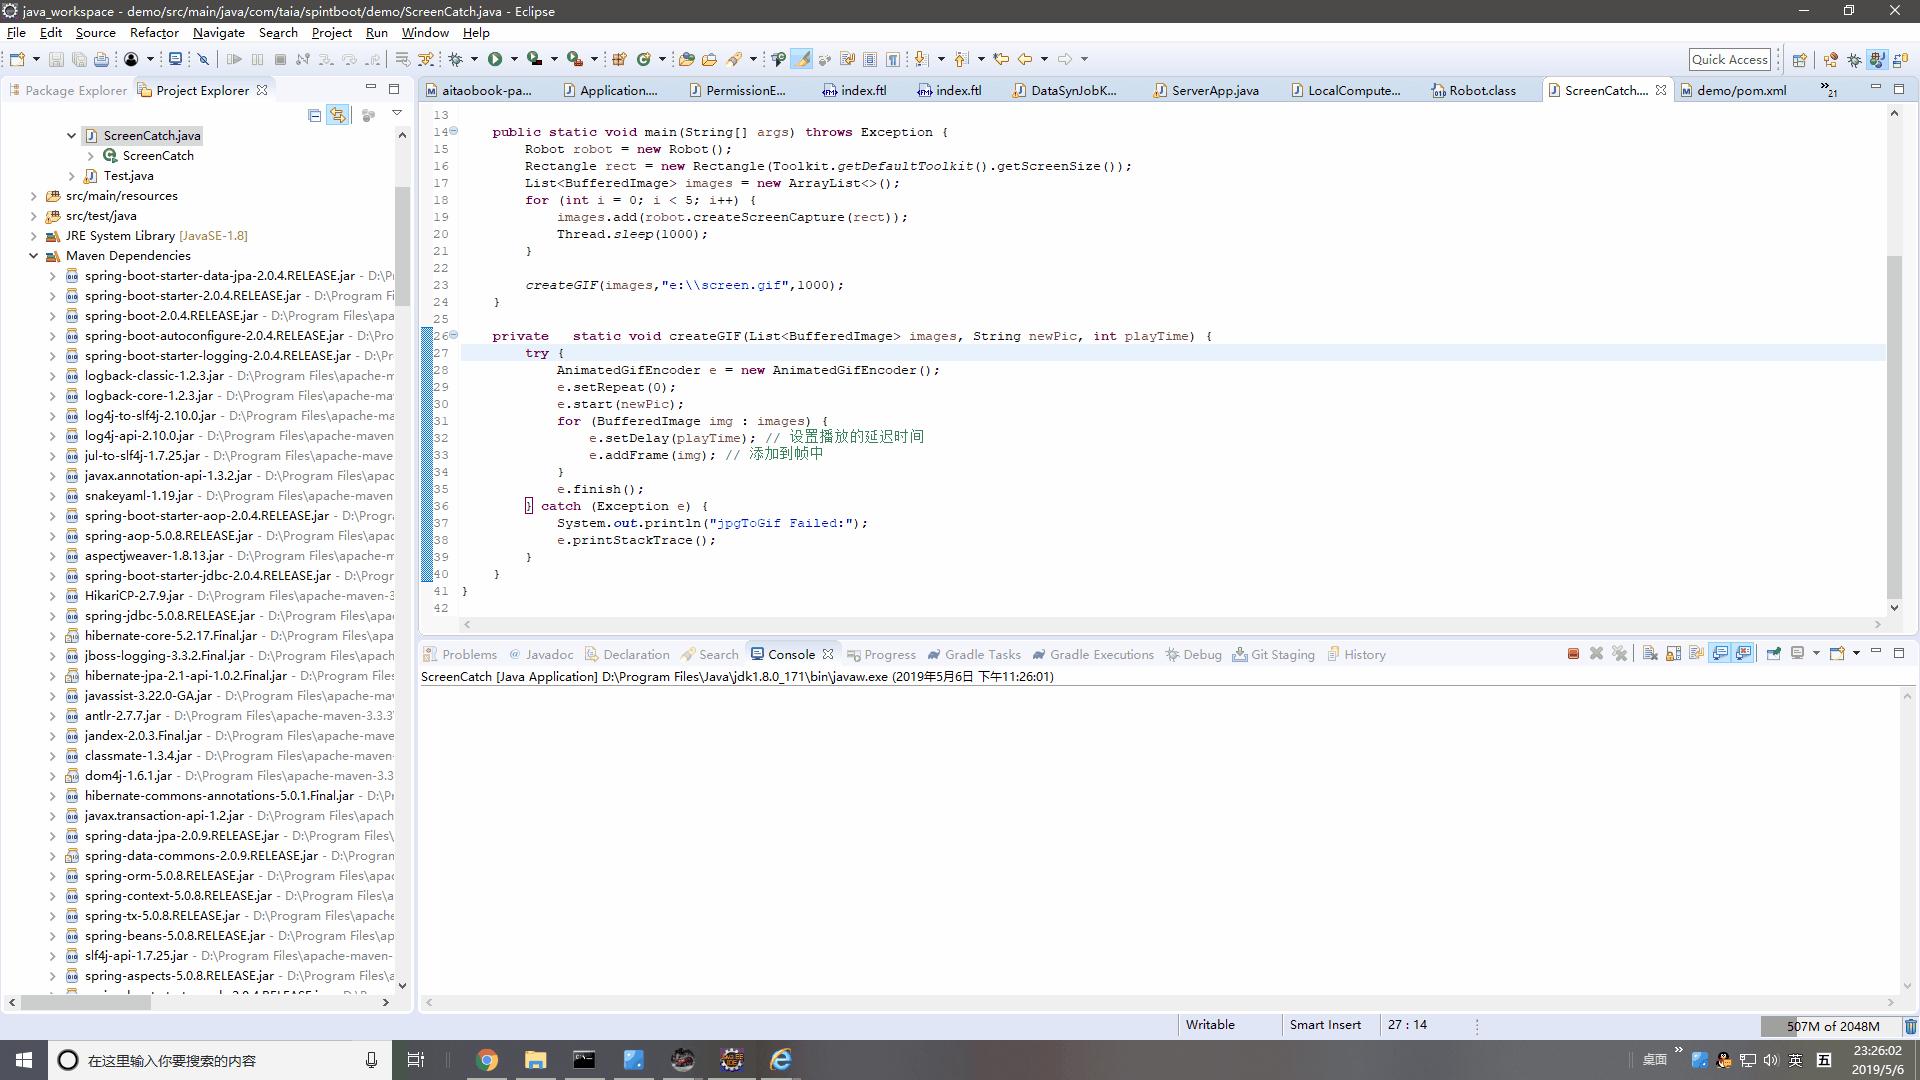The image size is (1920, 1080).
Task: Click Collapse All in Project Explorer
Action: (x=314, y=115)
